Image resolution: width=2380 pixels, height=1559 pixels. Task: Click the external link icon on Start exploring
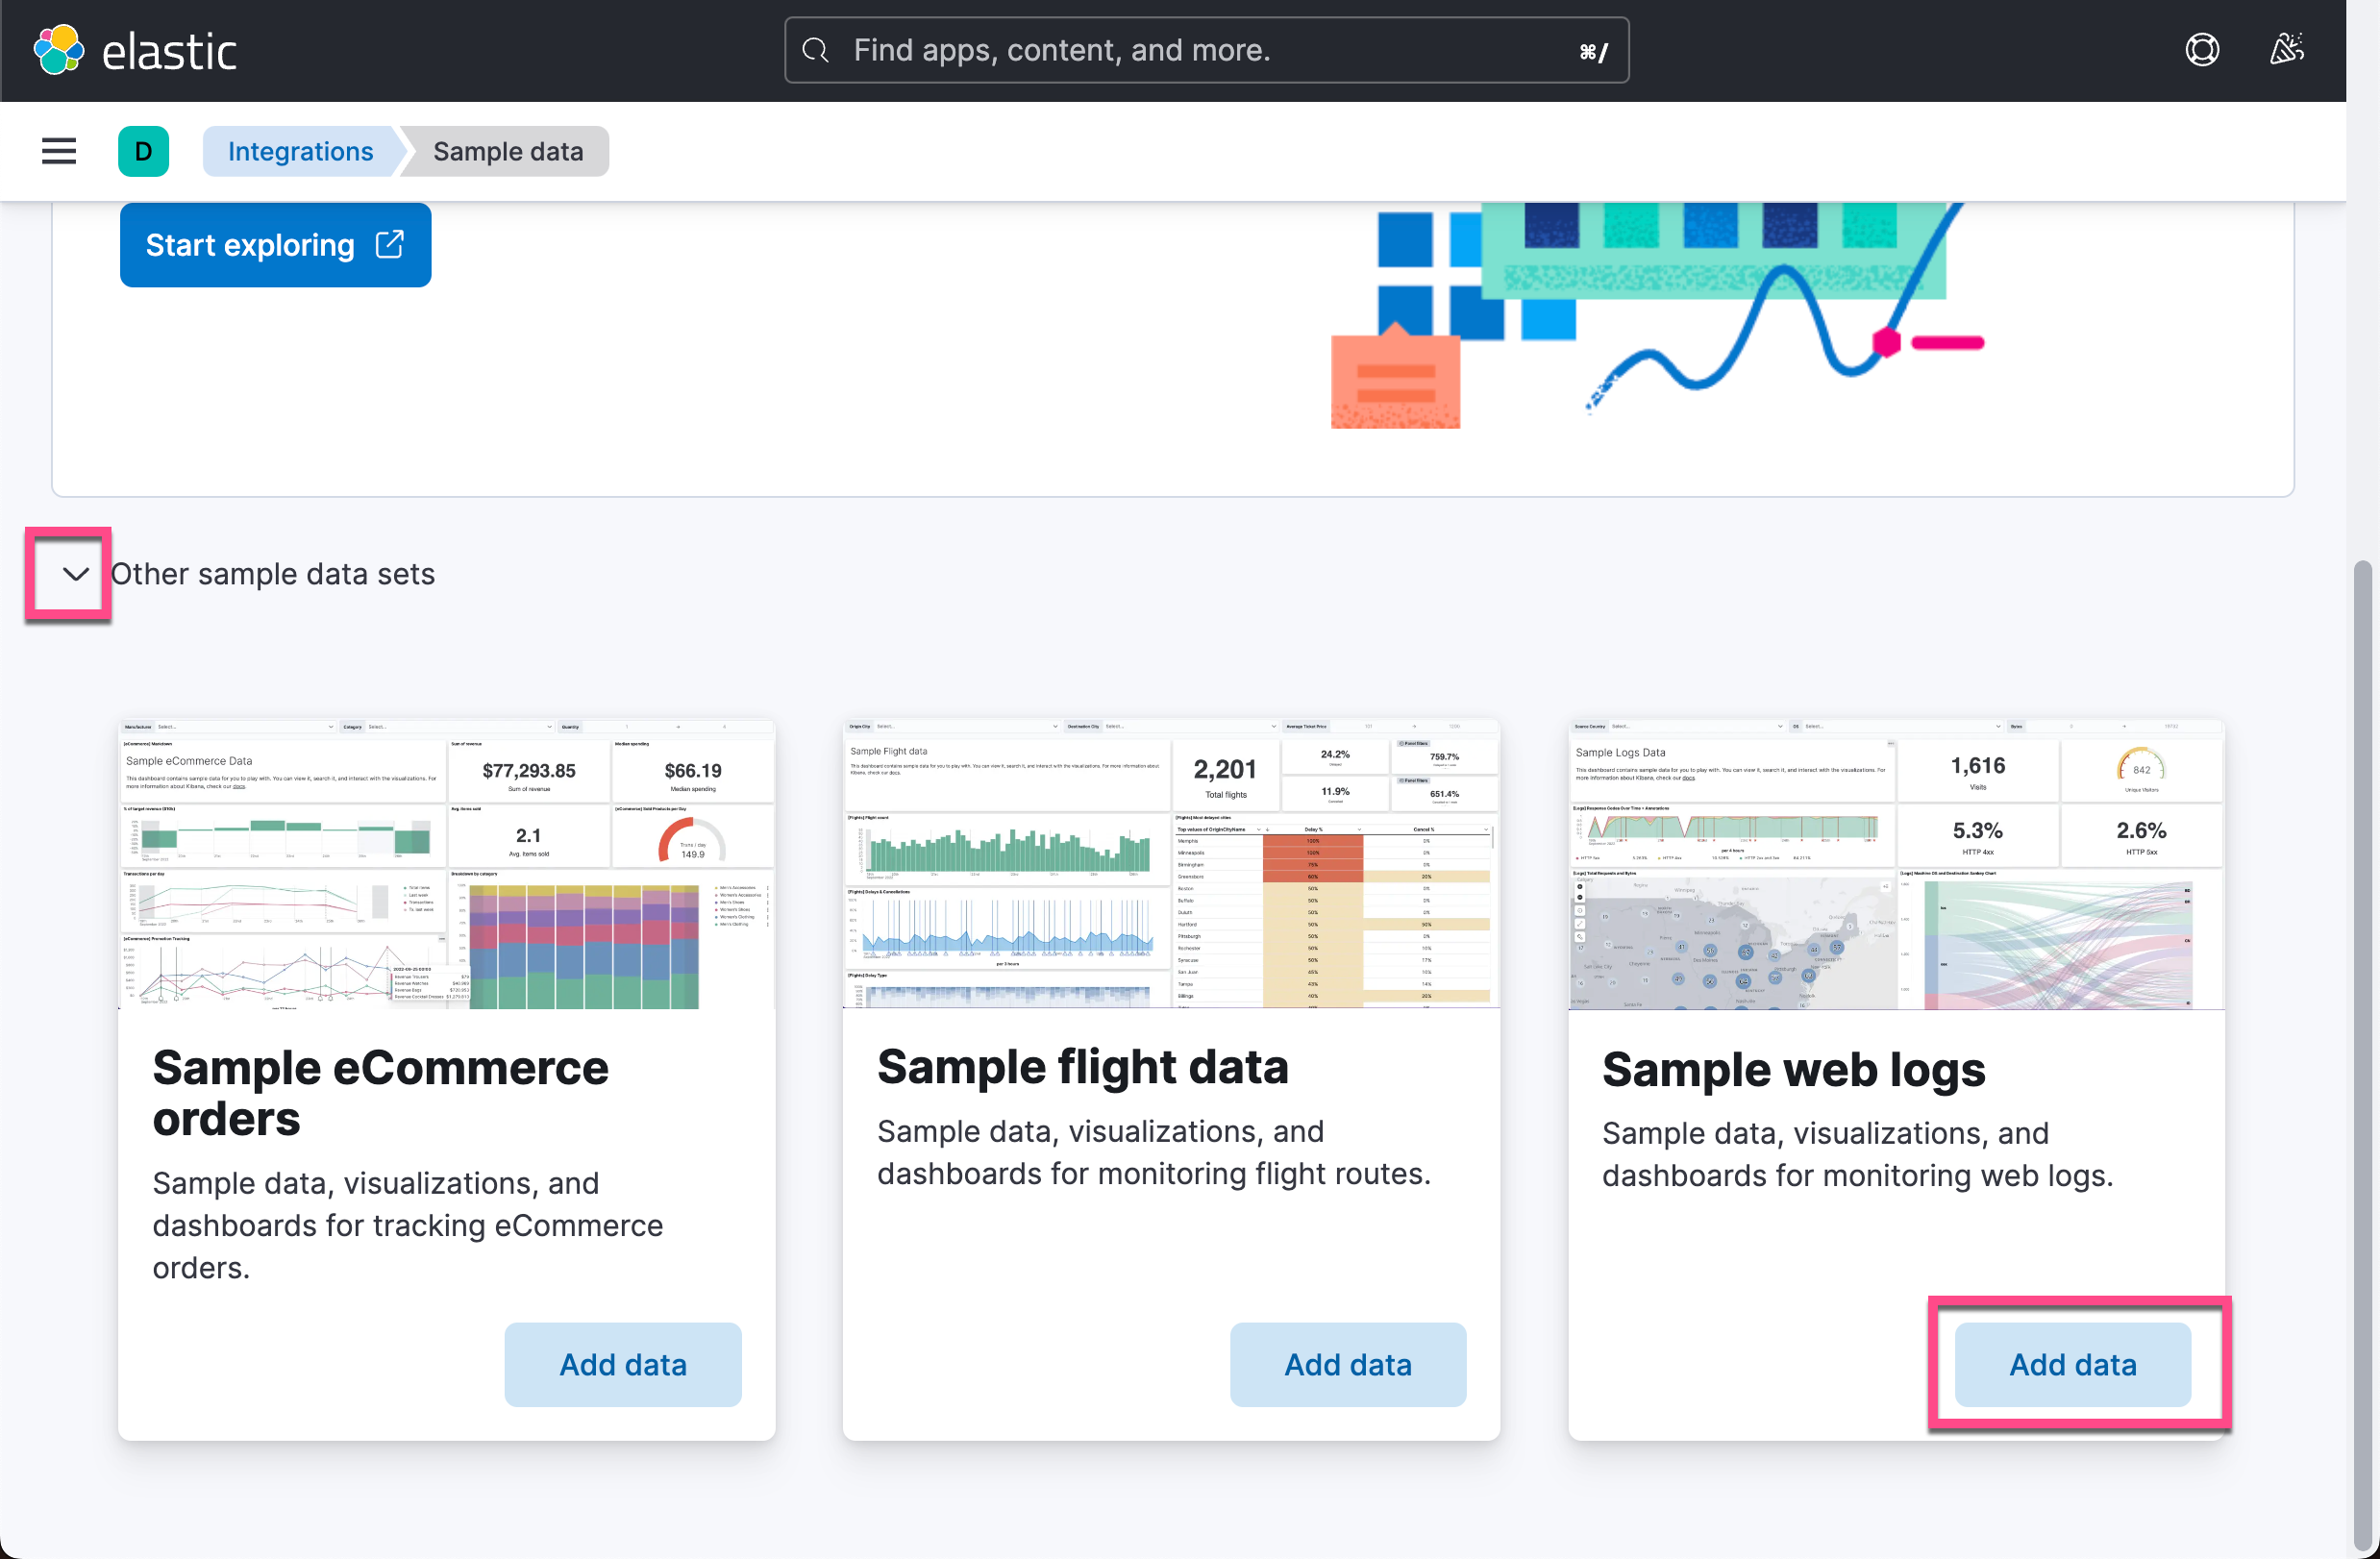click(388, 244)
